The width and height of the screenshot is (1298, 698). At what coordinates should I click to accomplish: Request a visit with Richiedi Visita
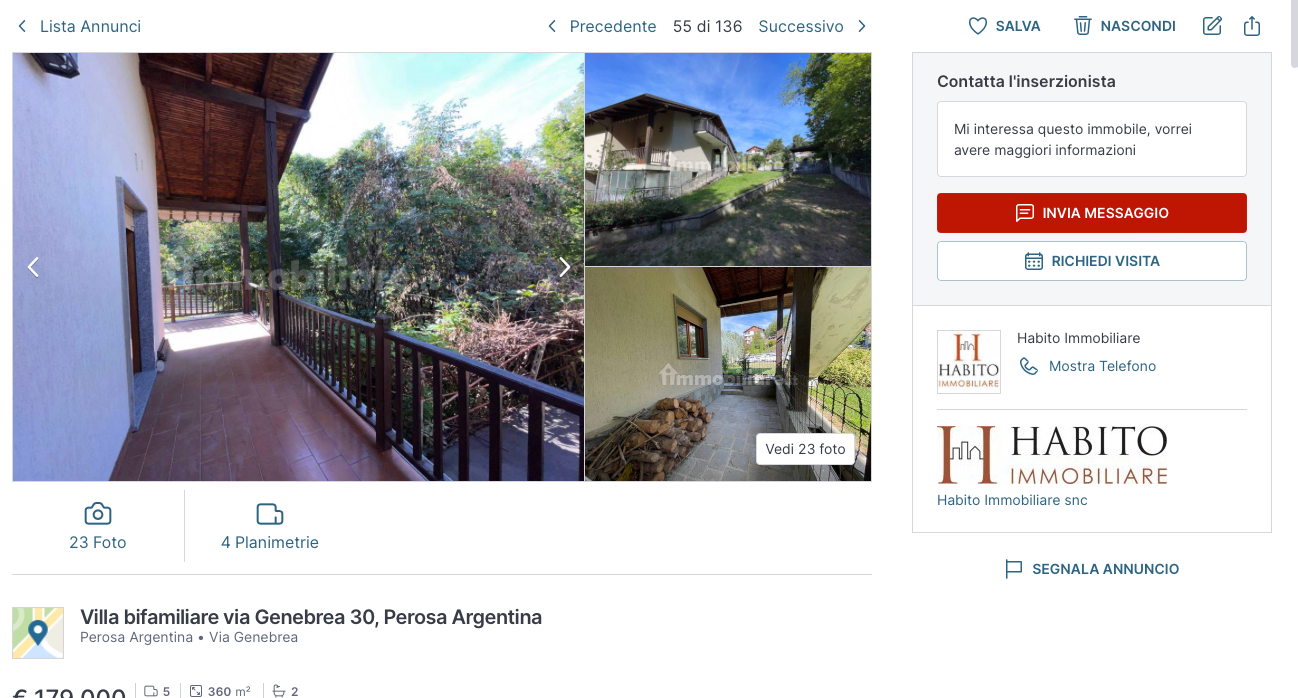[x=1092, y=261]
